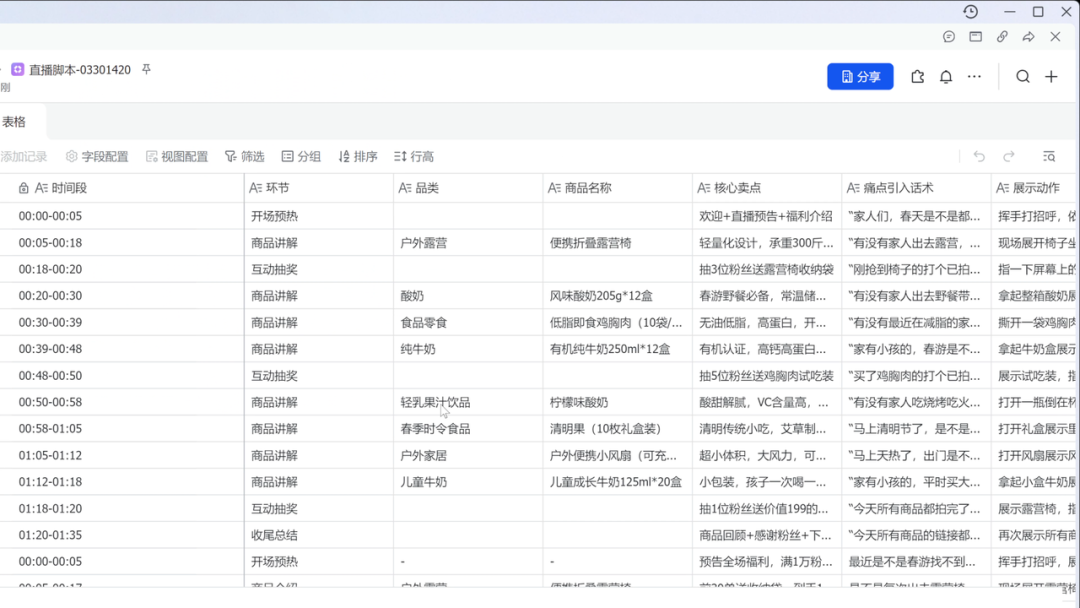Open version history clock icon
Screen dimensions: 1080x608
point(970,12)
